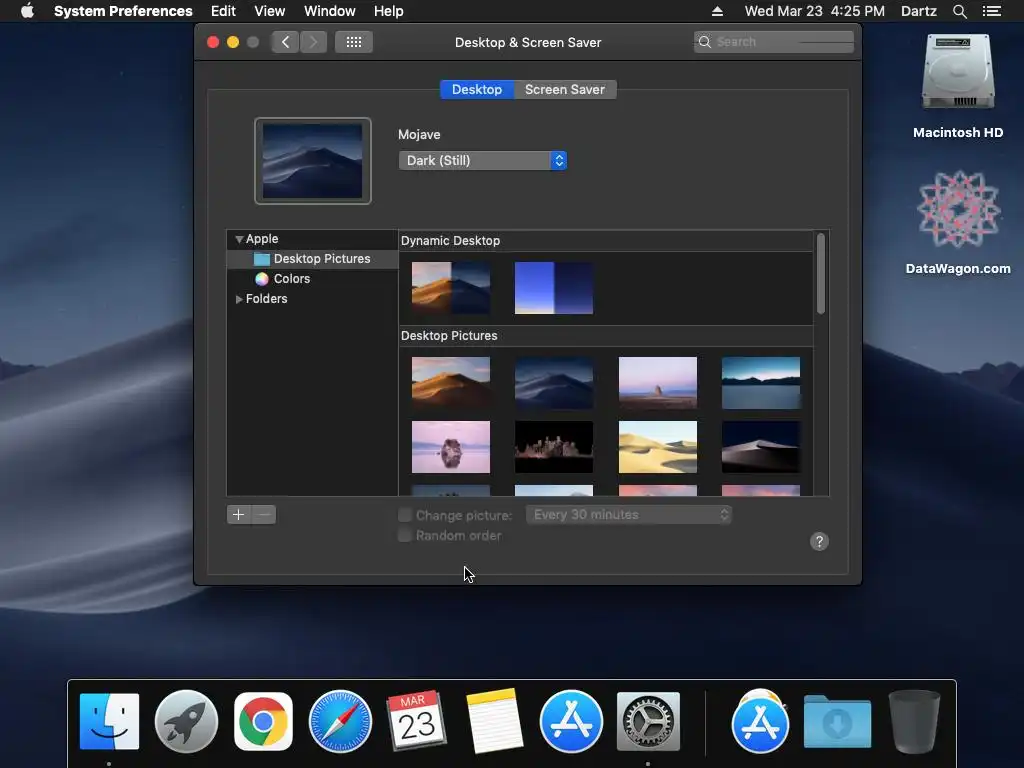
Task: Open Notes from the Dock
Action: coord(494,722)
